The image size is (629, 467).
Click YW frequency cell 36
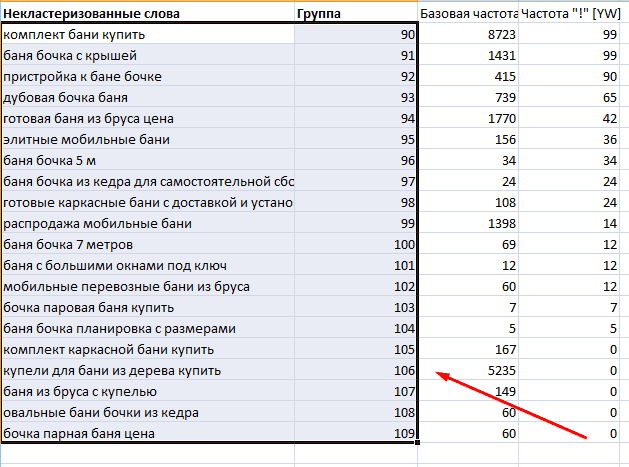pyautogui.click(x=570, y=139)
